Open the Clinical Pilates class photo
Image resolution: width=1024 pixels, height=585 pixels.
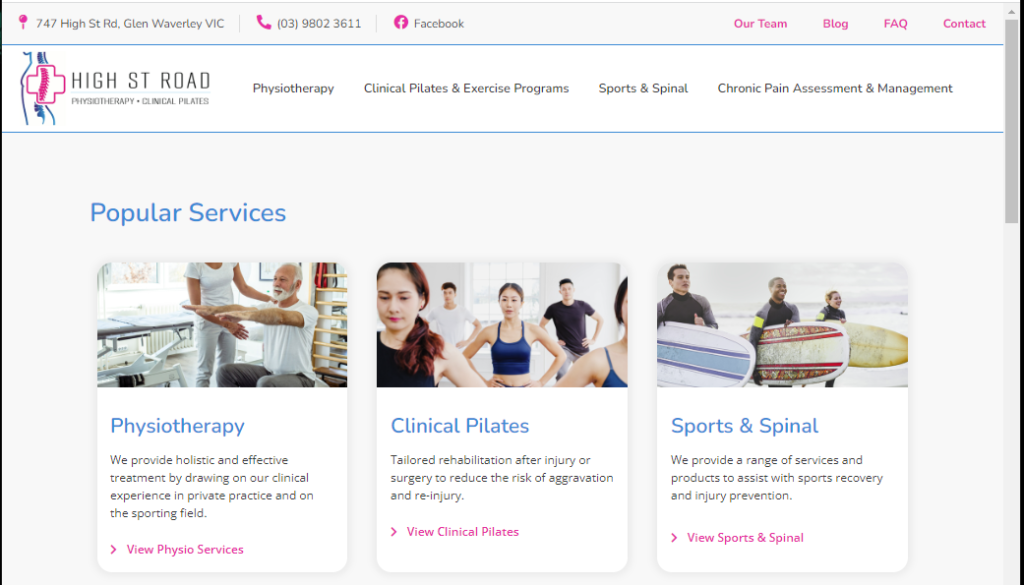coord(502,324)
